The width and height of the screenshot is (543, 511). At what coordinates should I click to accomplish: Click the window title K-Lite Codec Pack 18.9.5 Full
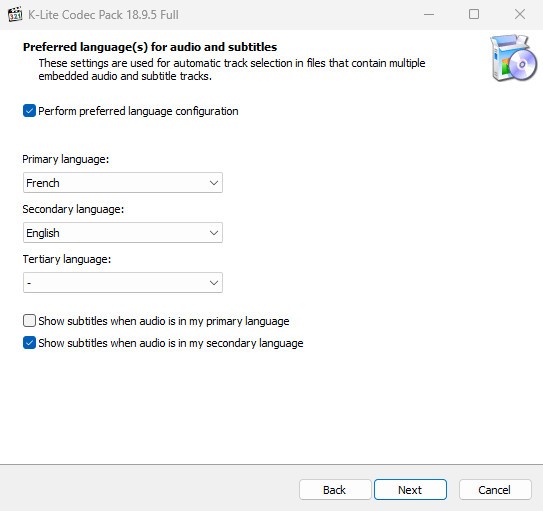tap(103, 15)
